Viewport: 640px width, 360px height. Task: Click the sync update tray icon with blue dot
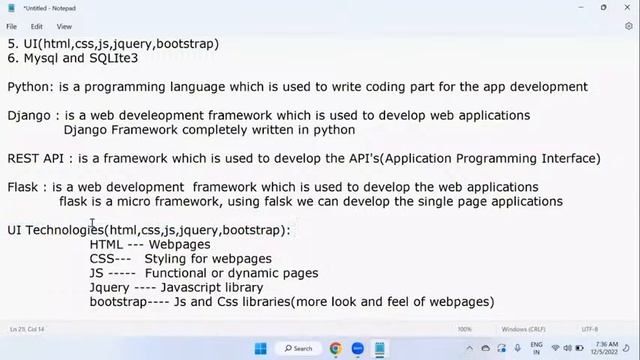[x=502, y=348]
